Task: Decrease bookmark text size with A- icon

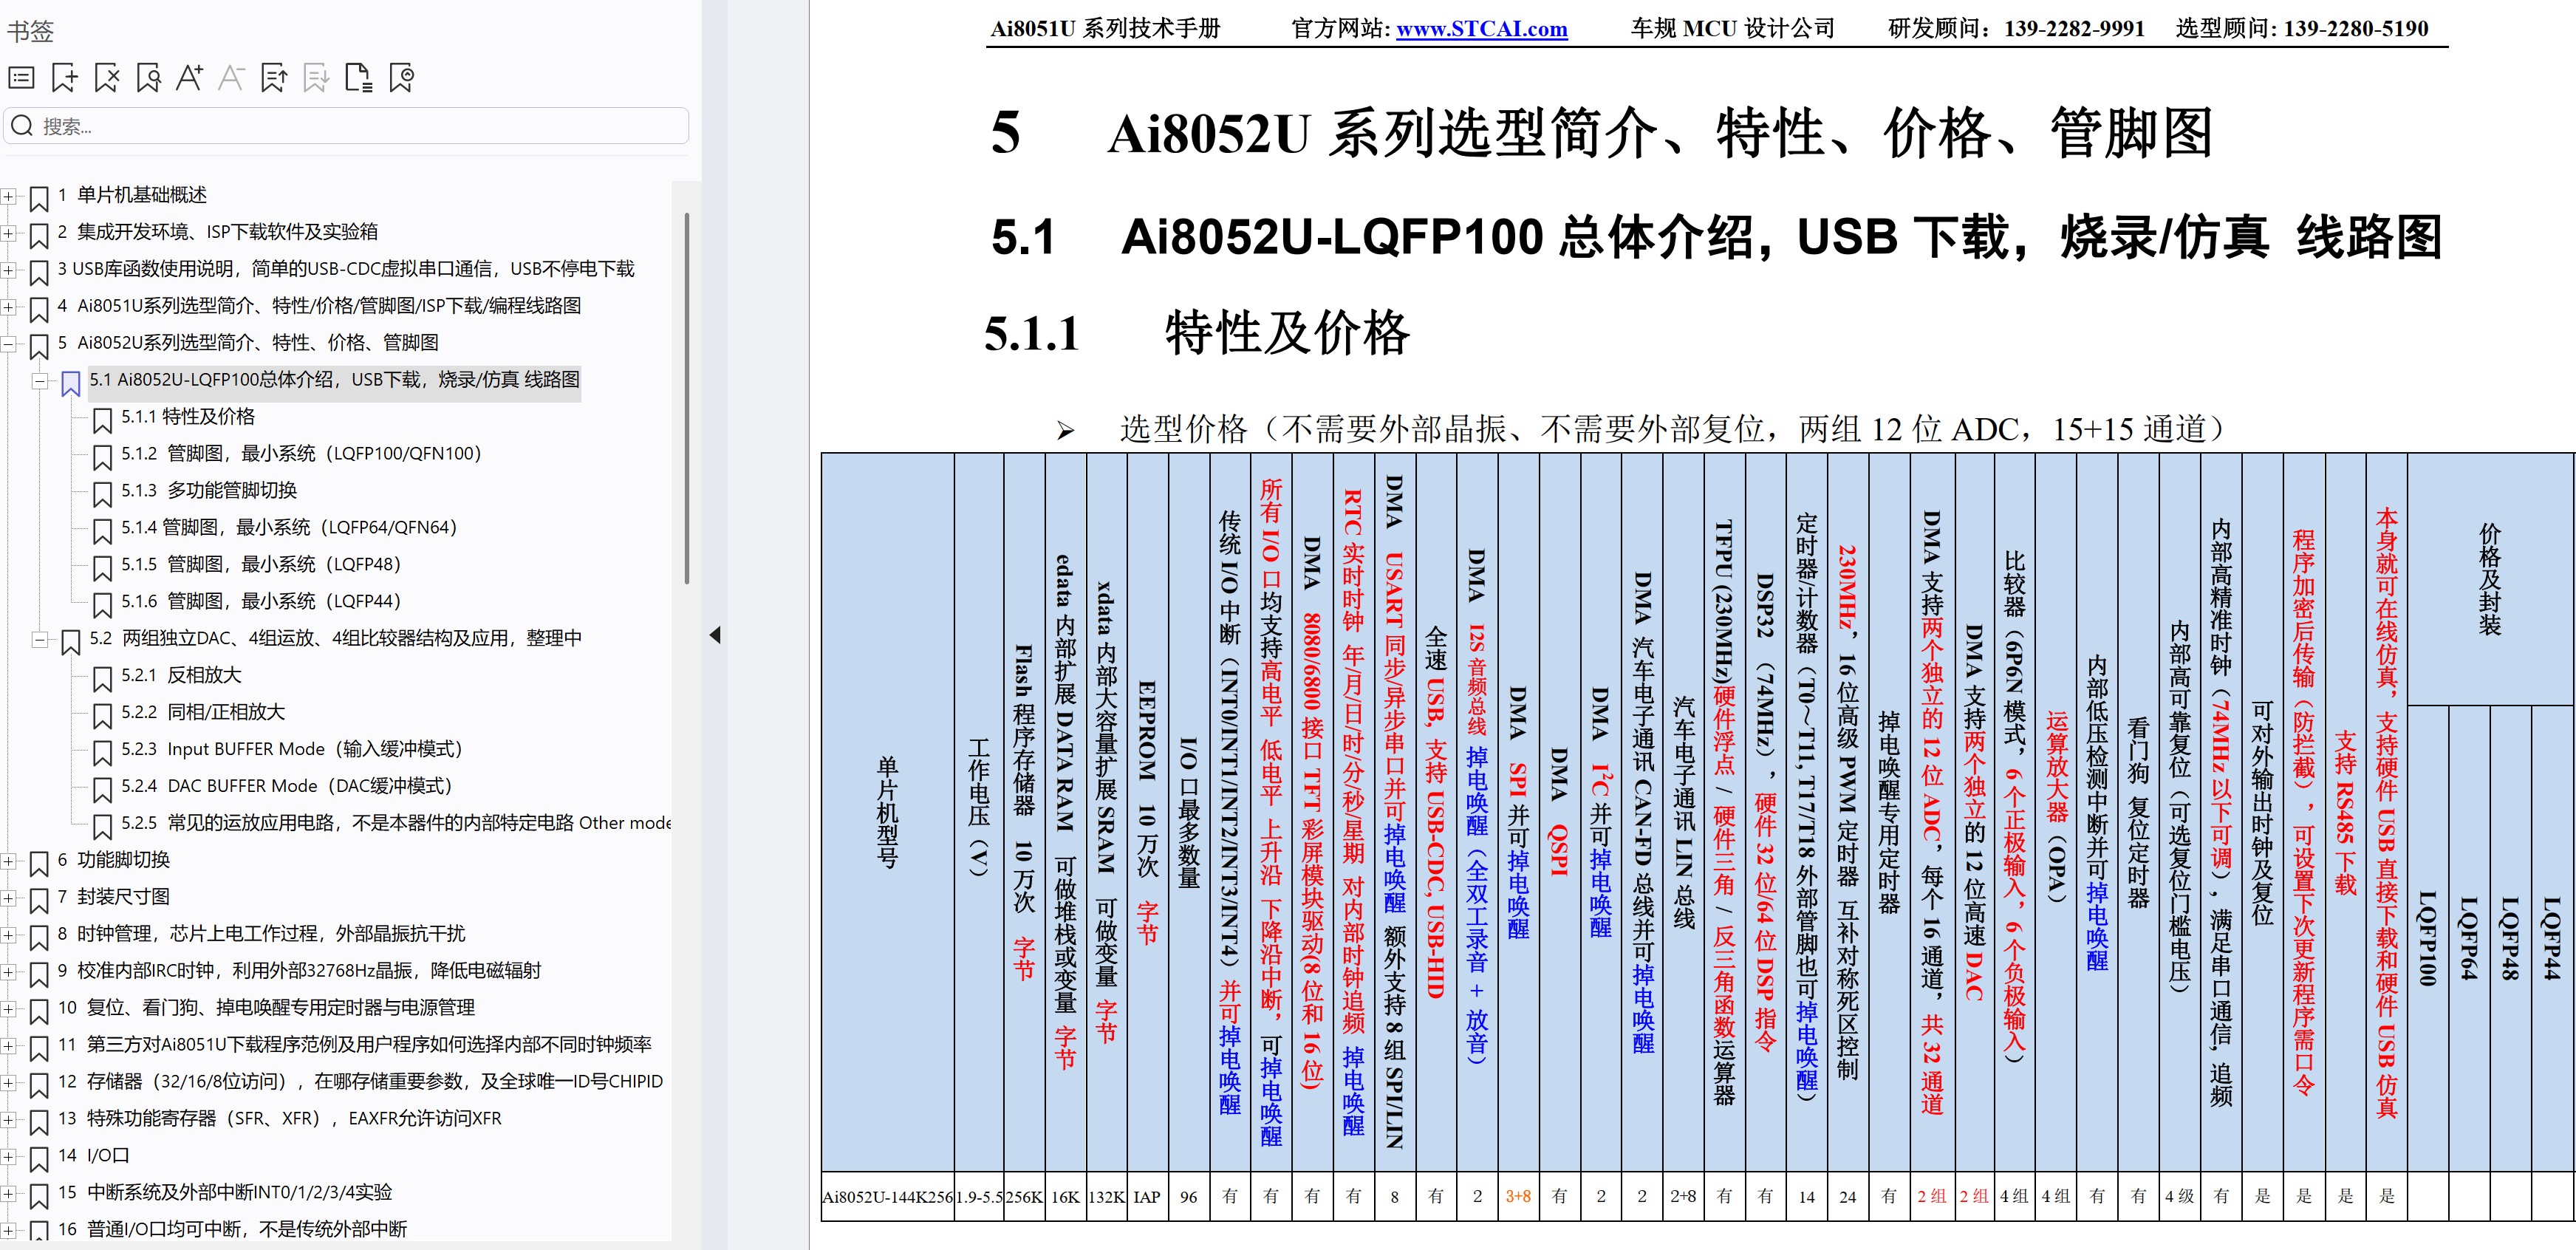Action: [x=232, y=77]
